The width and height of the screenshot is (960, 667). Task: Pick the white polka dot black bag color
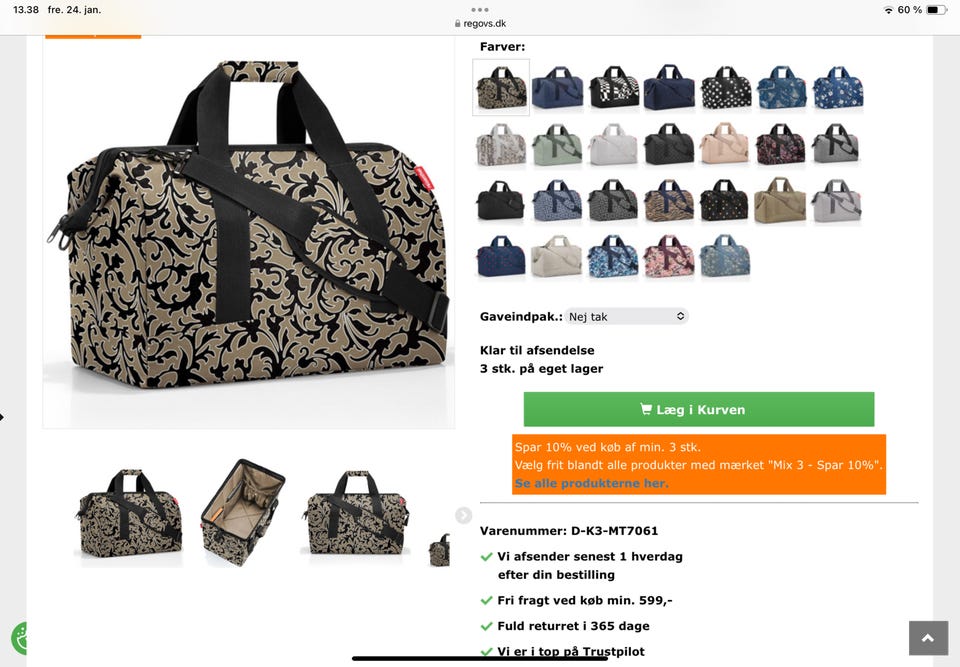click(x=726, y=88)
